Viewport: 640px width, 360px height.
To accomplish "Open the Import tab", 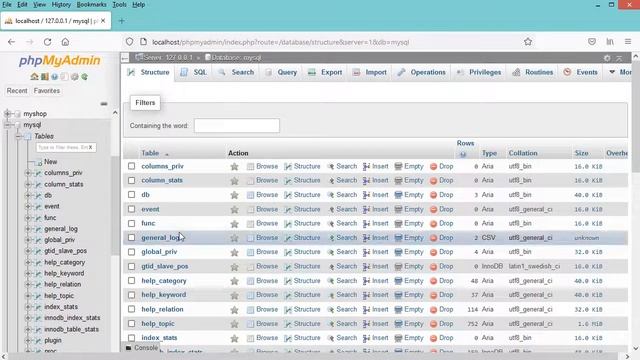I will 369,72.
